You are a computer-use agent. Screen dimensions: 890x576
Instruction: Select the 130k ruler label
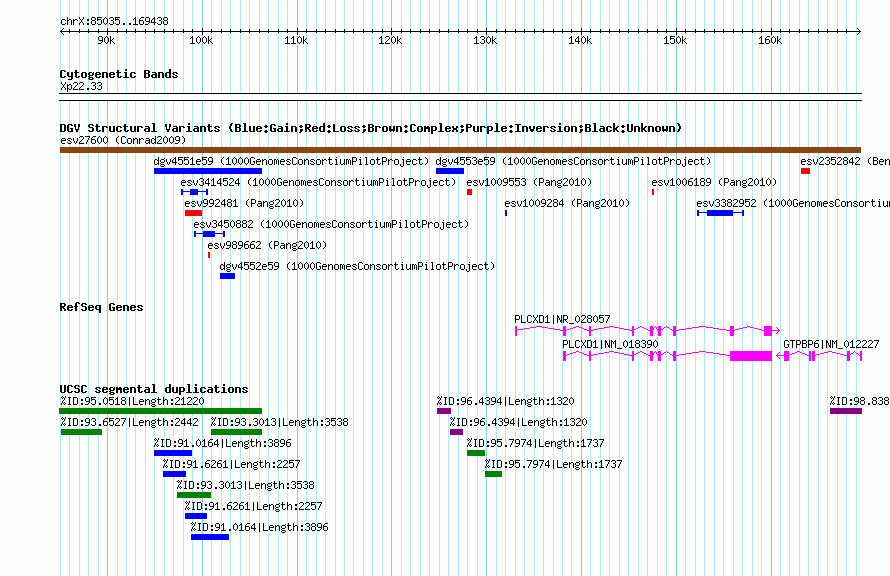[485, 40]
